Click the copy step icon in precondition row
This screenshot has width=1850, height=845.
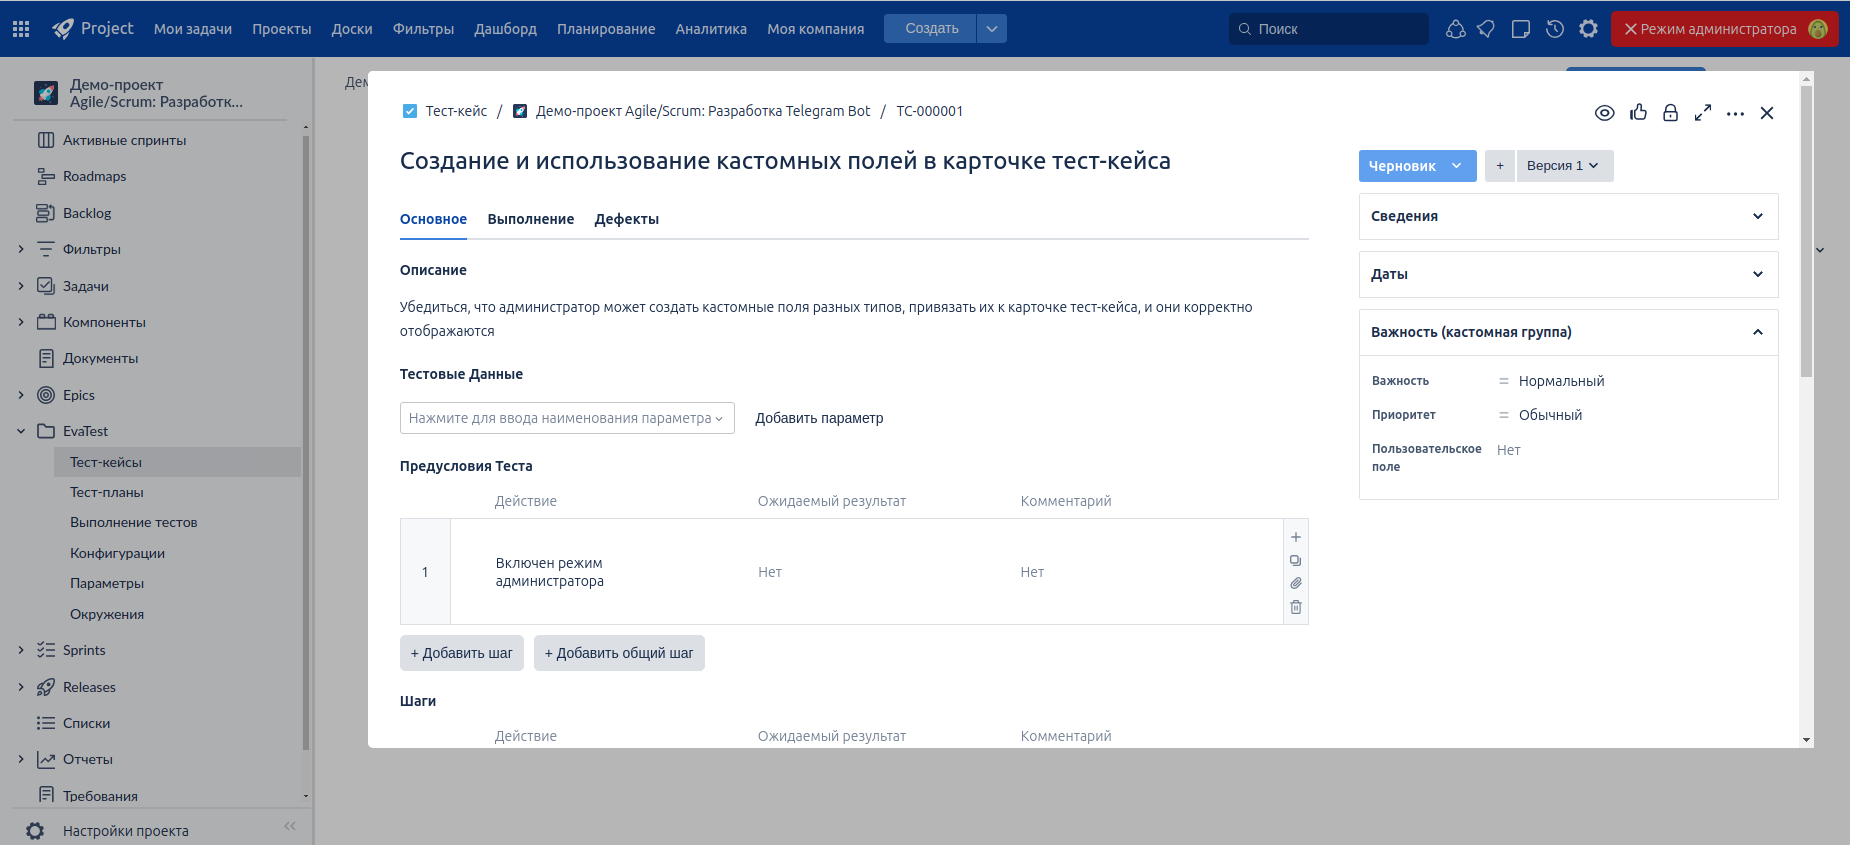(1296, 560)
